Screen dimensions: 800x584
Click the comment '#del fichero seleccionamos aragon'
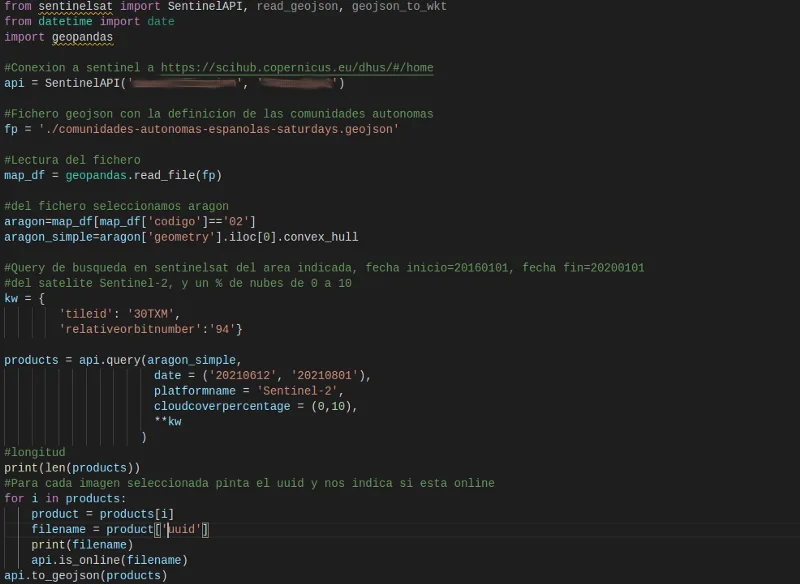click(116, 206)
